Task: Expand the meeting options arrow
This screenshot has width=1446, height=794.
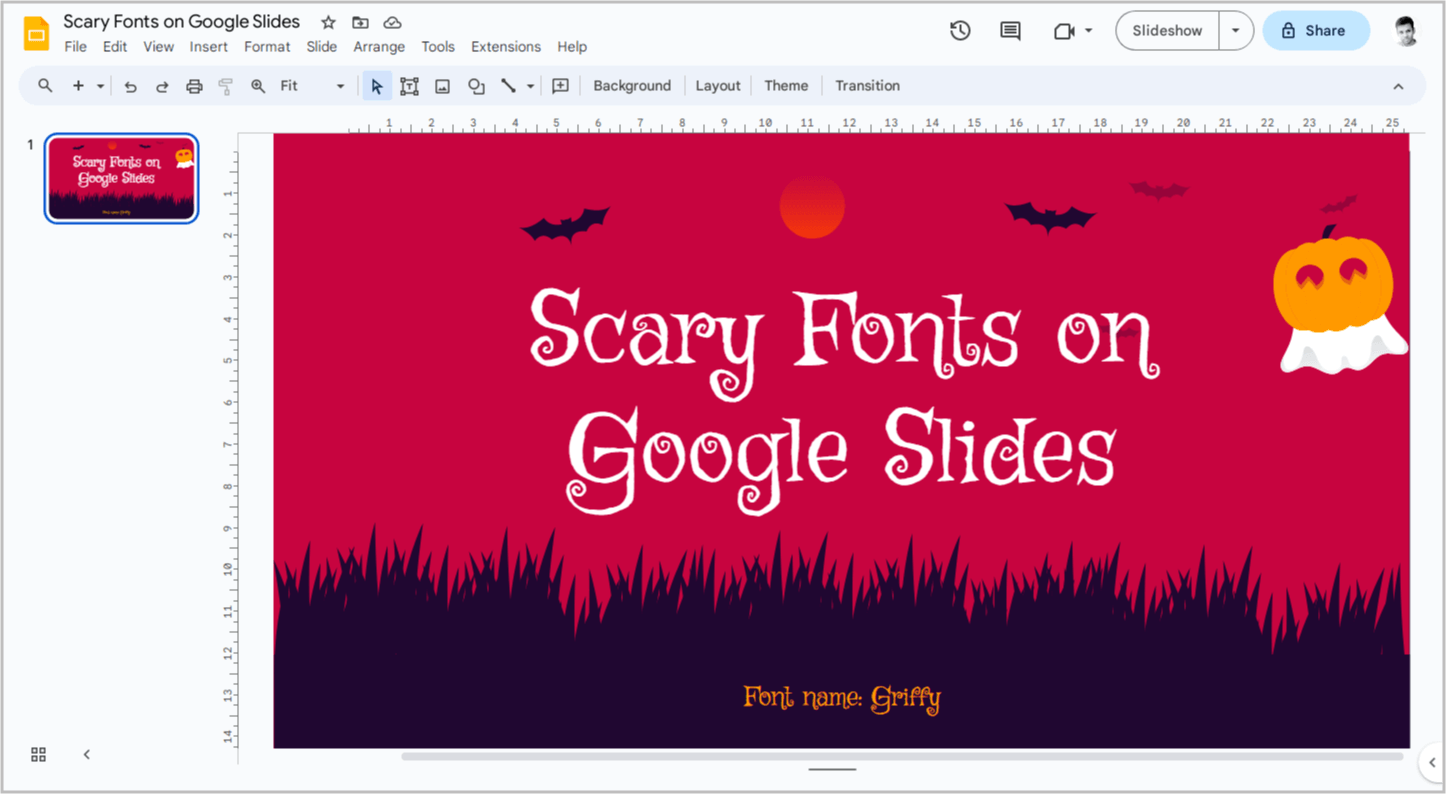Action: pos(1088,31)
